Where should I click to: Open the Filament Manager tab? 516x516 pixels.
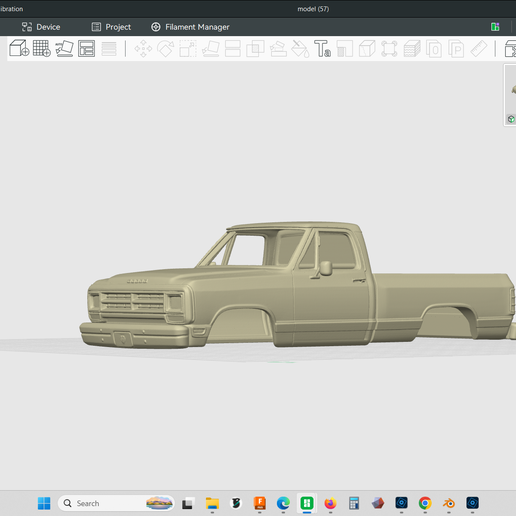tap(190, 27)
